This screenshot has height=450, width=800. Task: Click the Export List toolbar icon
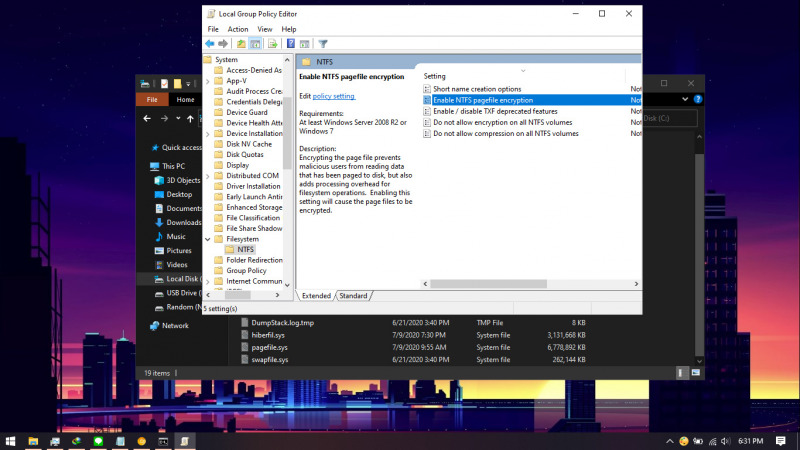[x=272, y=44]
